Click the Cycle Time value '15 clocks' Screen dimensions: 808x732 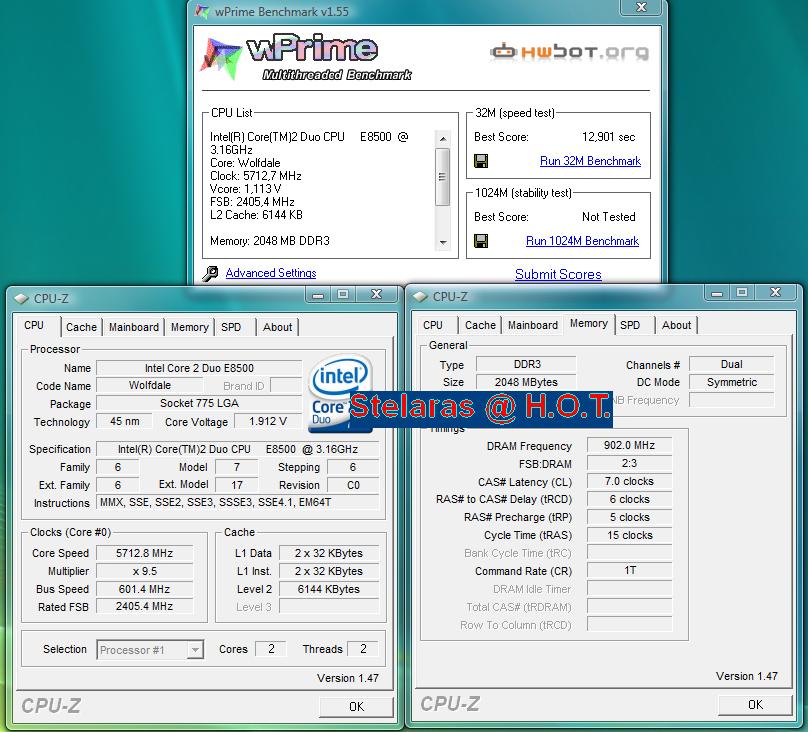tap(629, 535)
